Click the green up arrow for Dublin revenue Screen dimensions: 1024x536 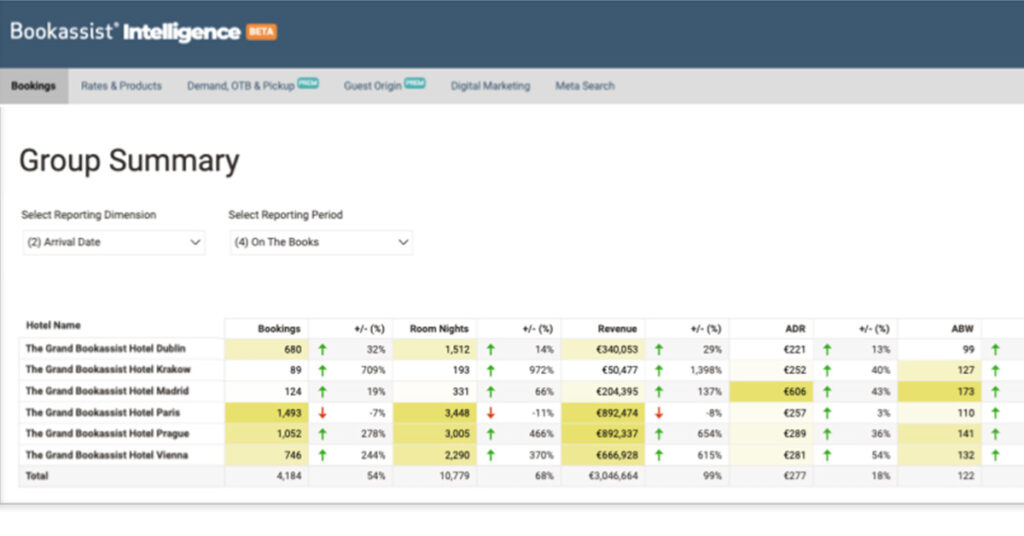[x=658, y=349]
